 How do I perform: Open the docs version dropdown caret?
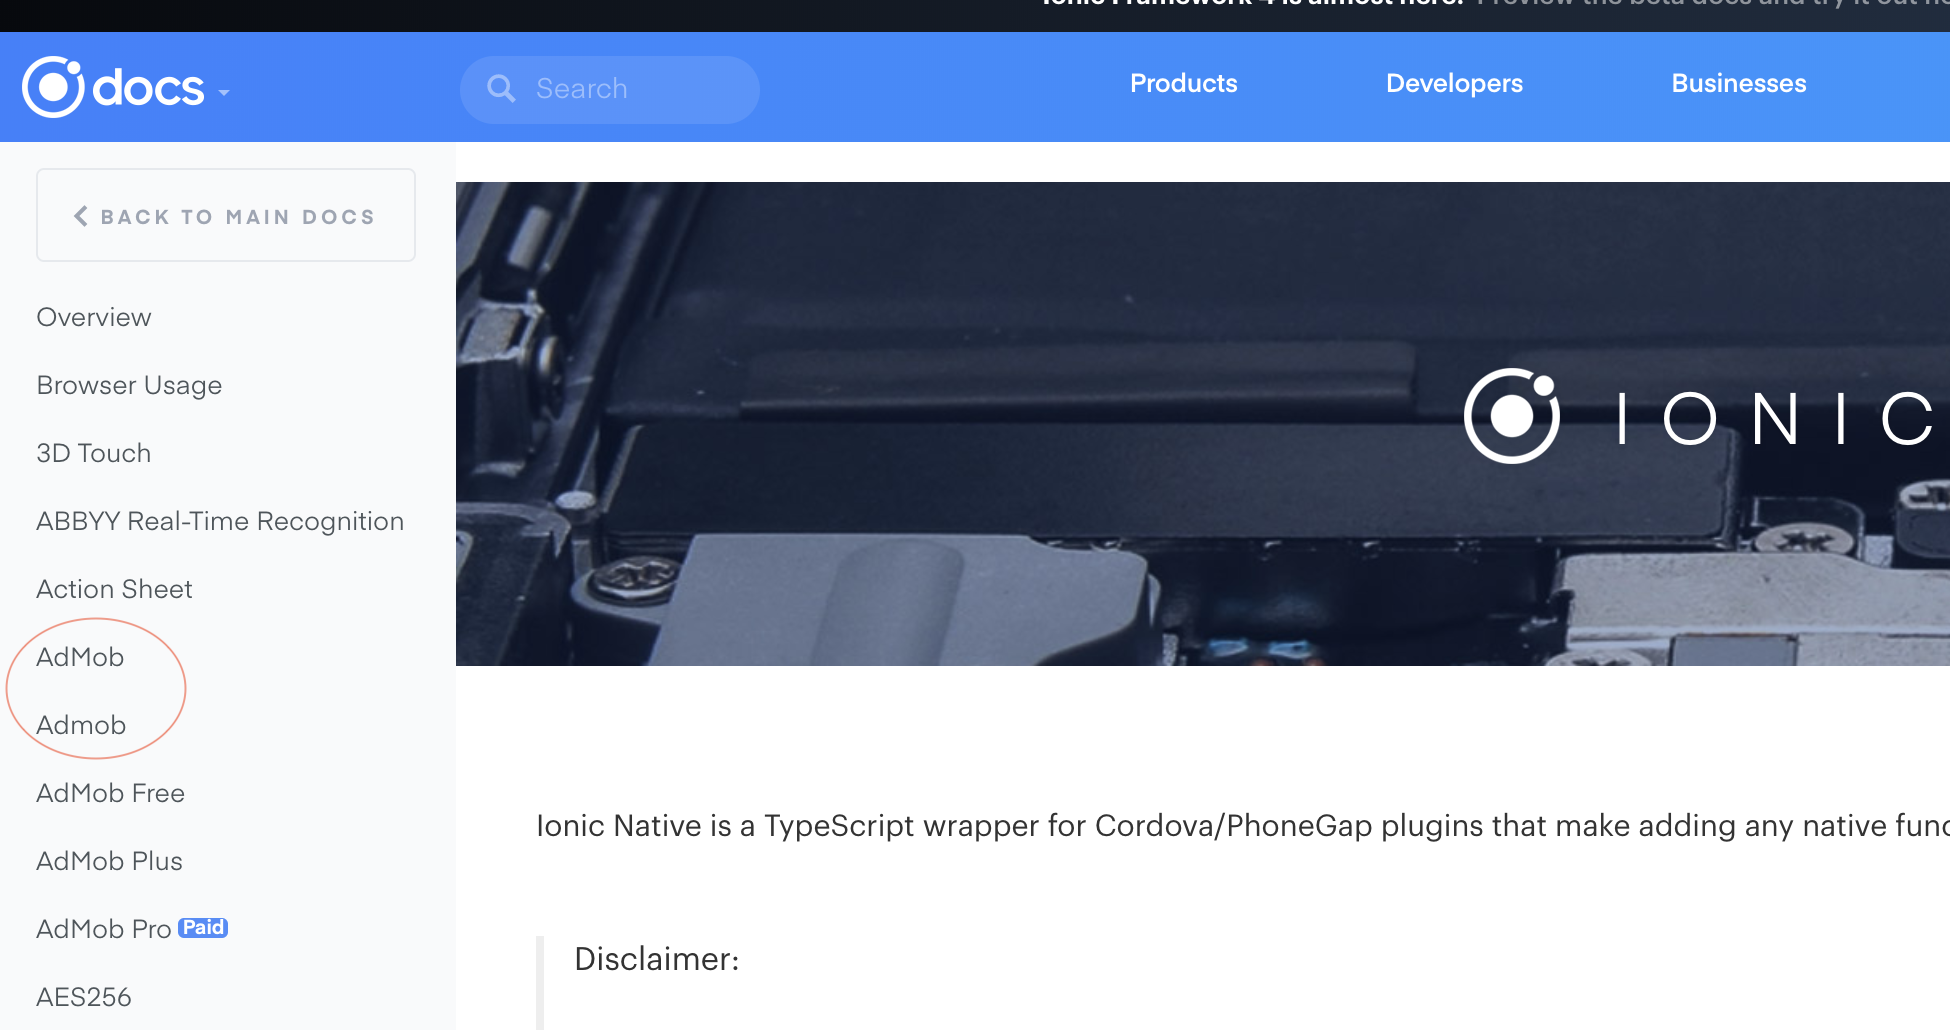pos(224,92)
